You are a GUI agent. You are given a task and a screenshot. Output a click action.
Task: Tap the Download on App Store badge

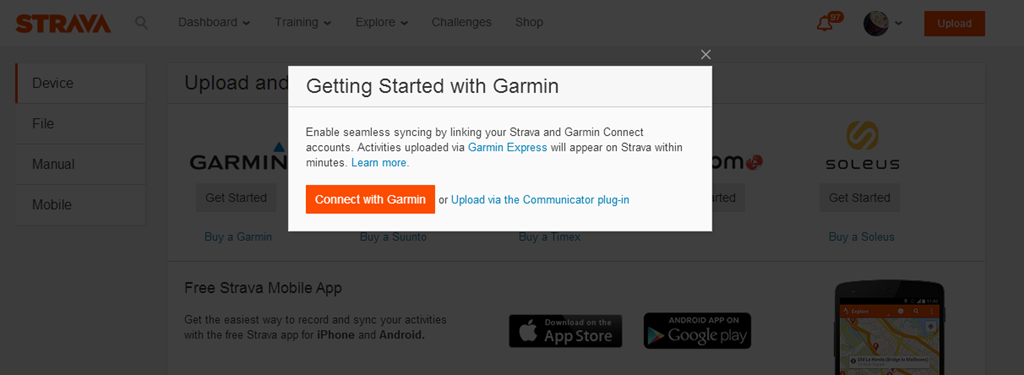click(x=566, y=331)
